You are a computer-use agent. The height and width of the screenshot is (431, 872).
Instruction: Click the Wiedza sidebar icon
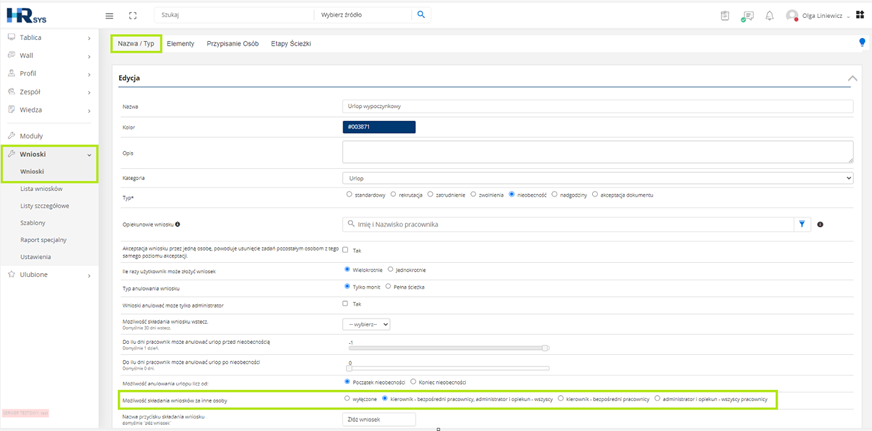pos(11,110)
